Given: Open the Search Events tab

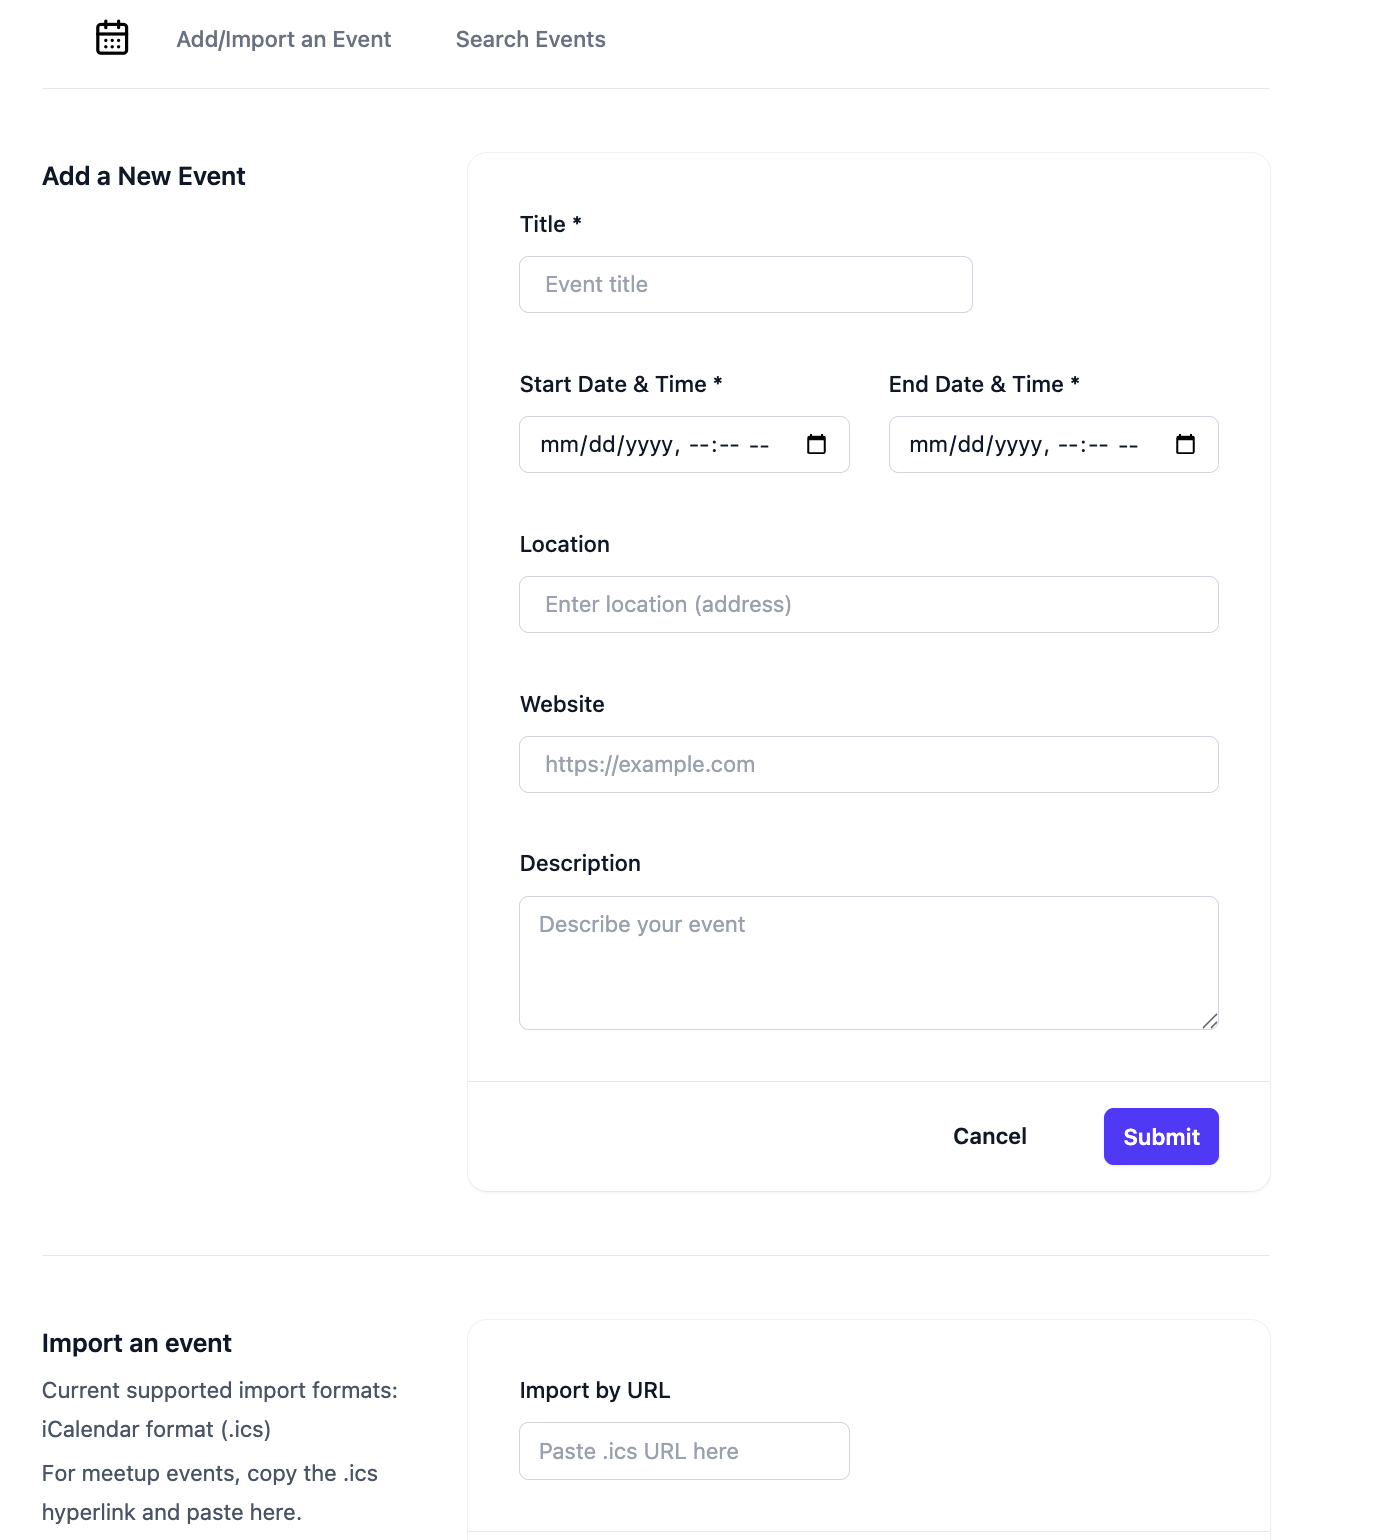Looking at the screenshot, I should pos(530,39).
